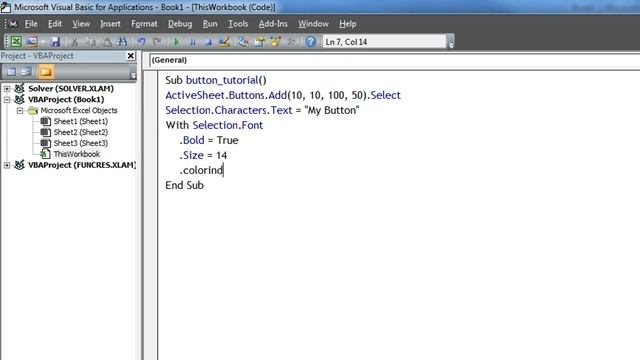
Task: Open the Tools menu
Action: [x=238, y=24]
